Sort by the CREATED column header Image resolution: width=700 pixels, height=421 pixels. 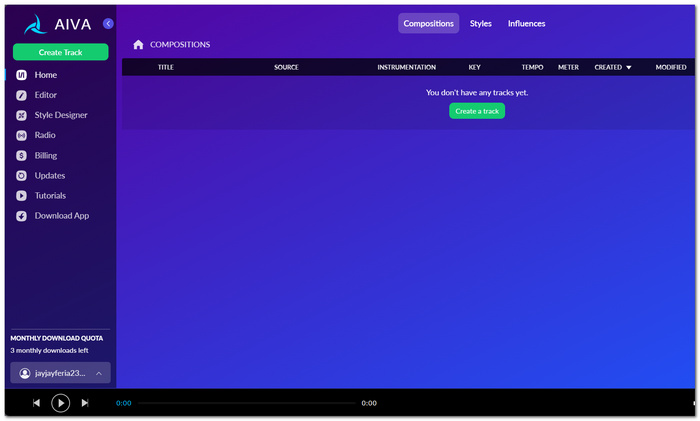tap(608, 67)
